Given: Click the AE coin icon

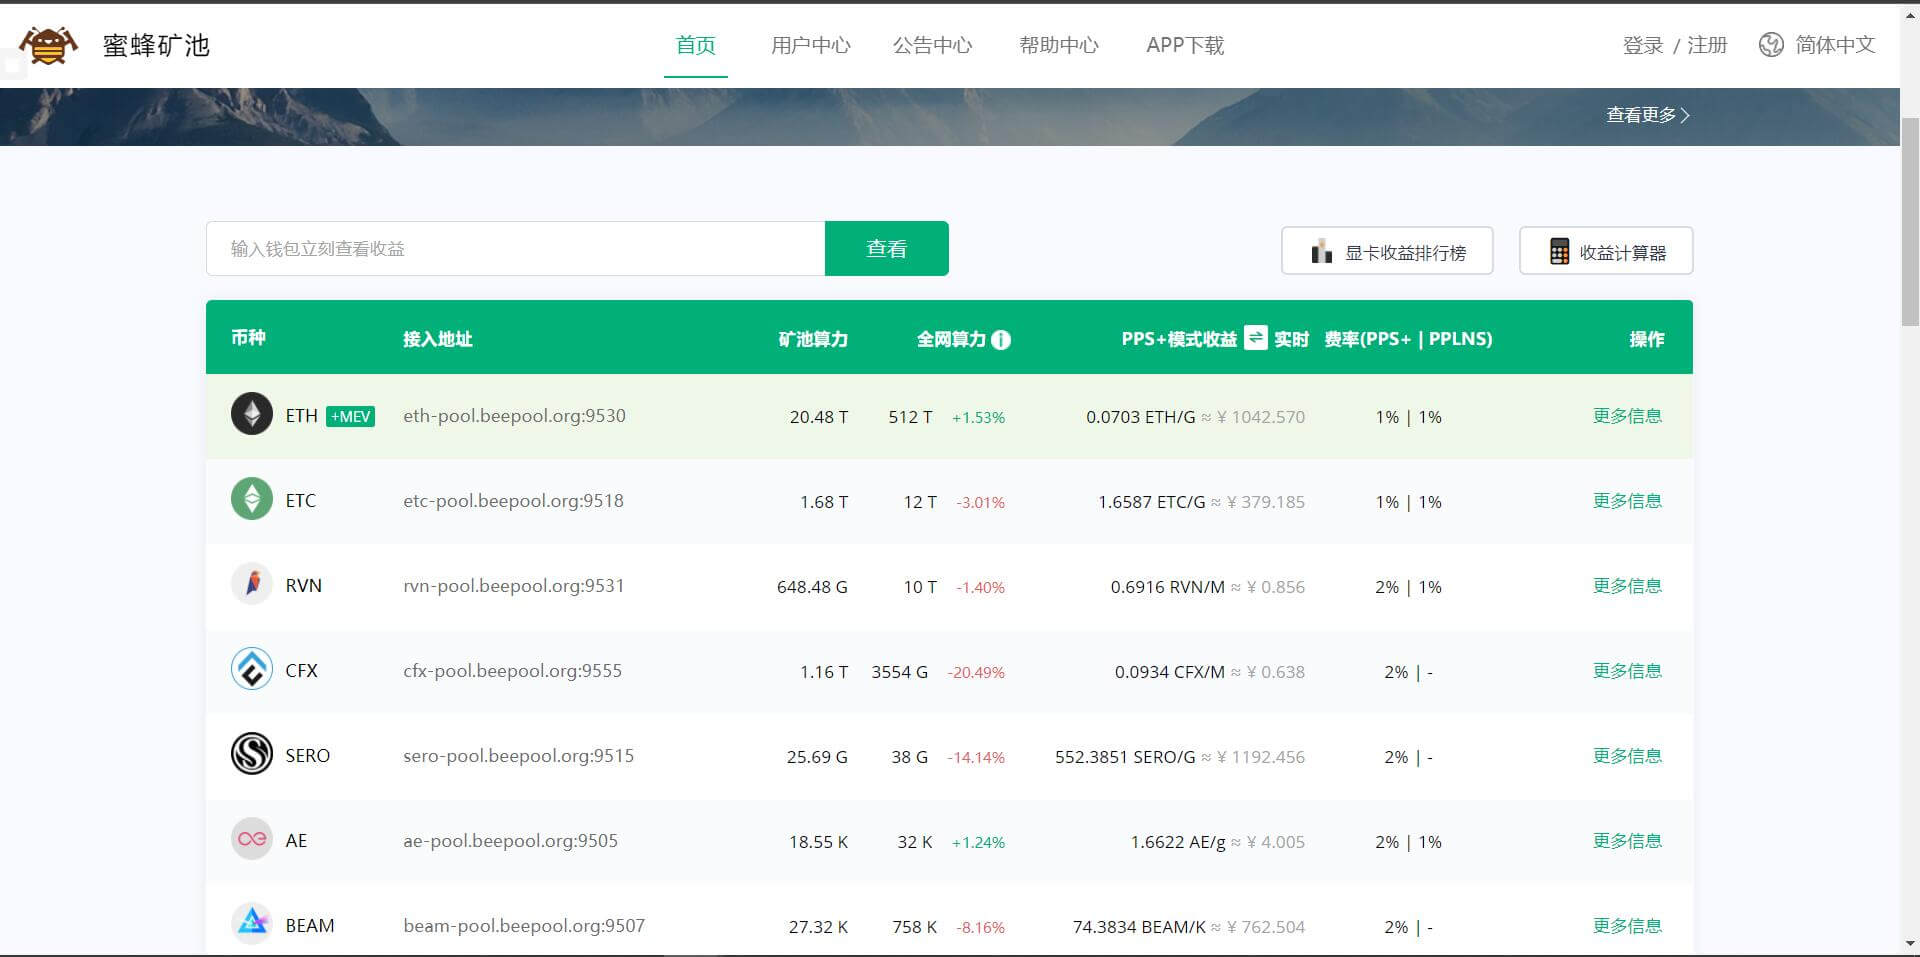Looking at the screenshot, I should click(x=252, y=839).
